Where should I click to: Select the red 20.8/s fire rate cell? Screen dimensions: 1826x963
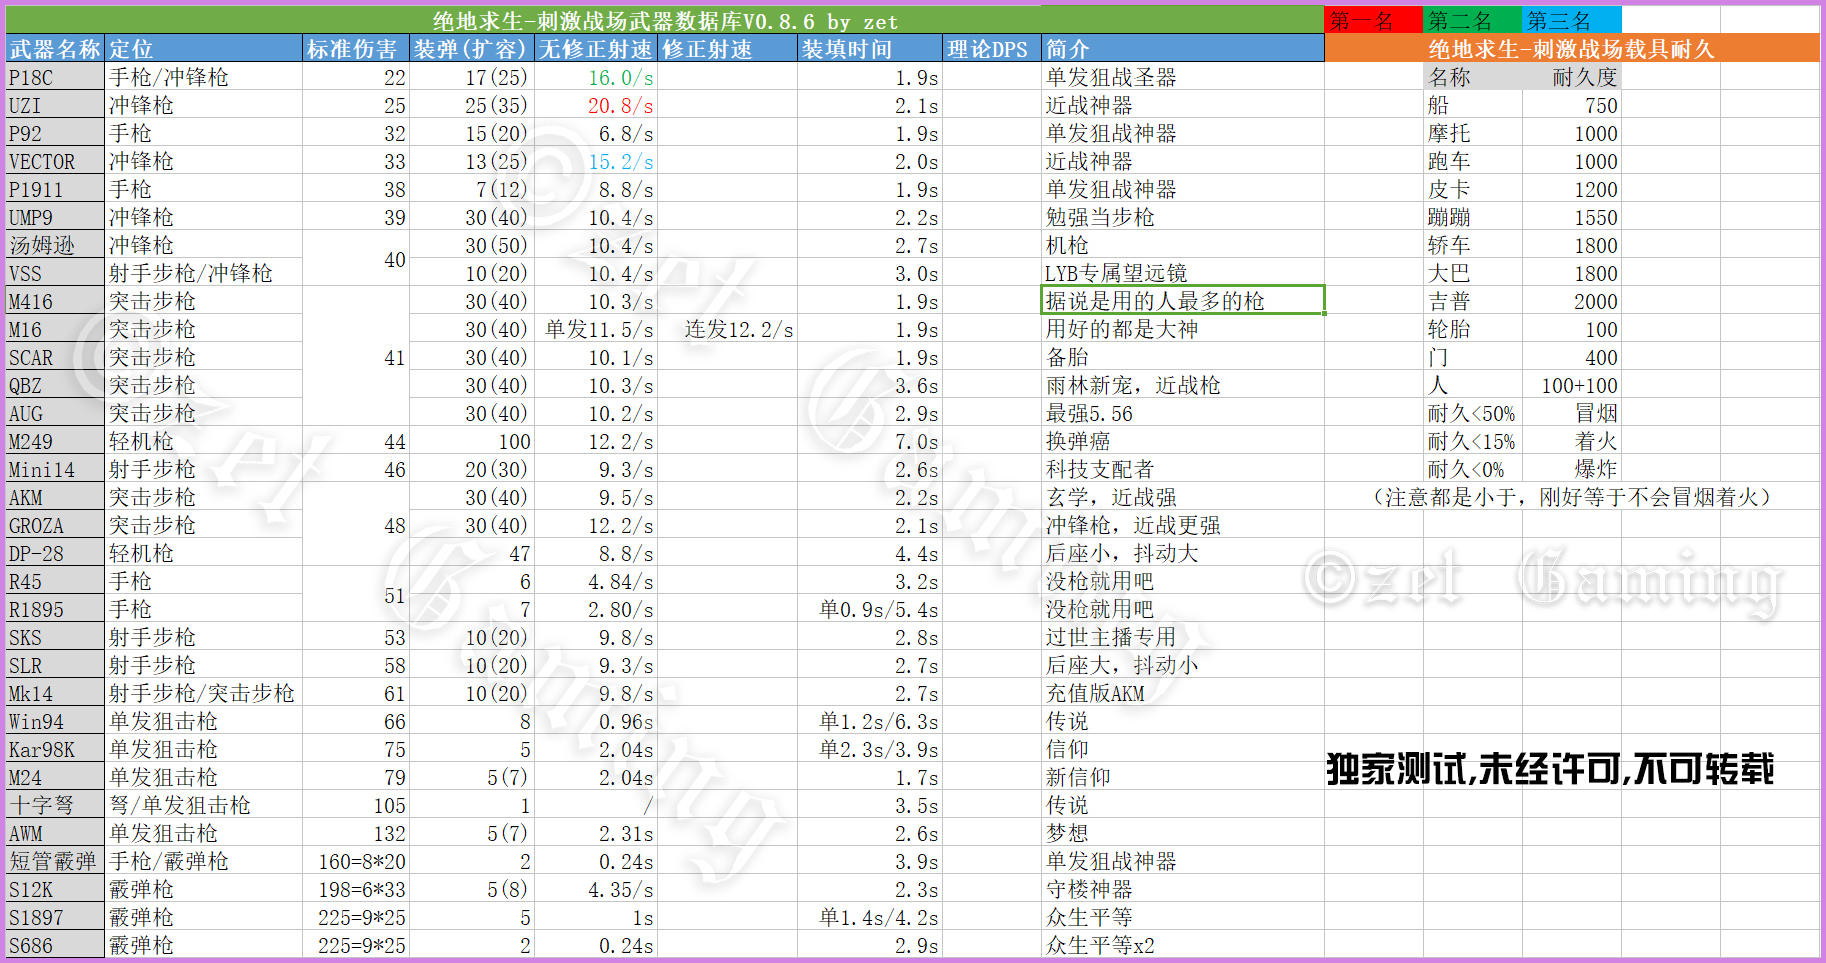[595, 105]
